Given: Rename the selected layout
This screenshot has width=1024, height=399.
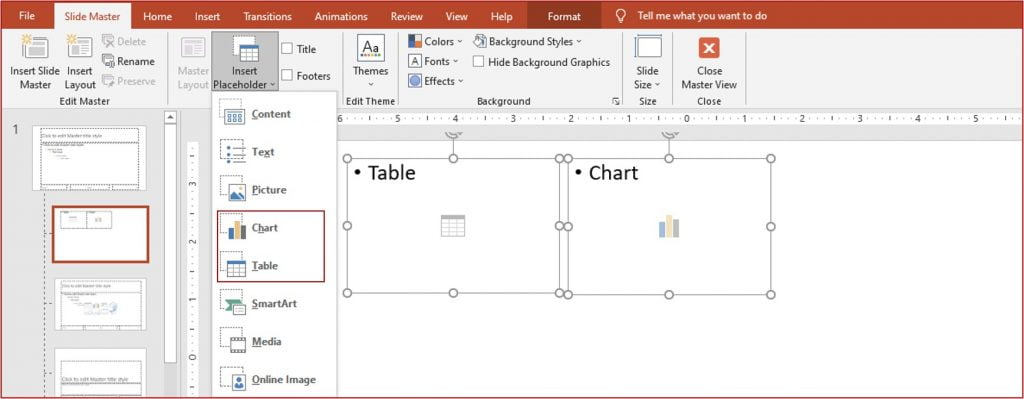Looking at the screenshot, I should point(128,61).
